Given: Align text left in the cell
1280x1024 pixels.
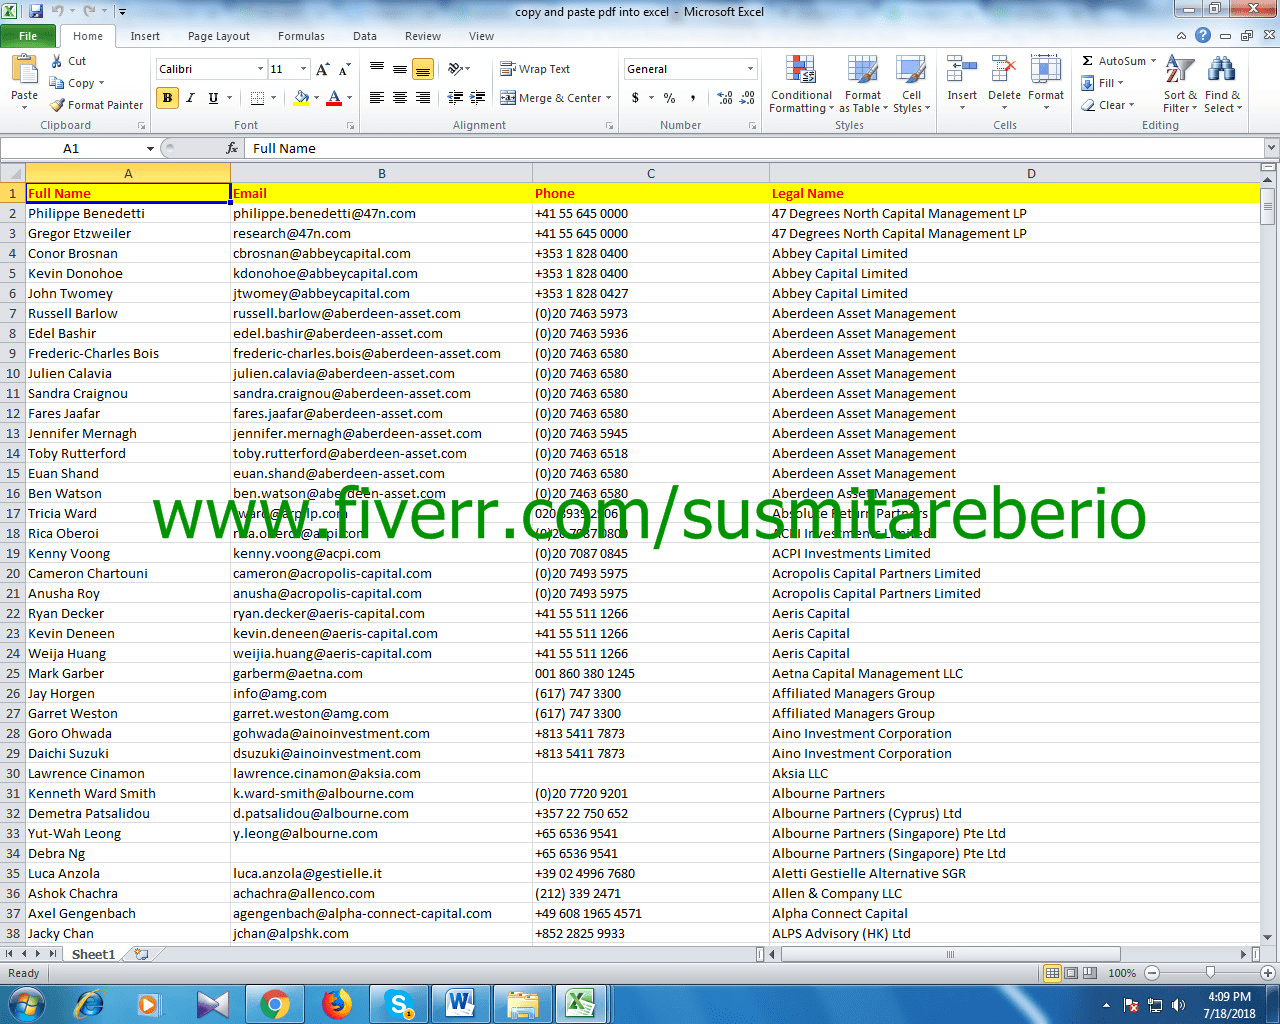Looking at the screenshot, I should tap(377, 98).
